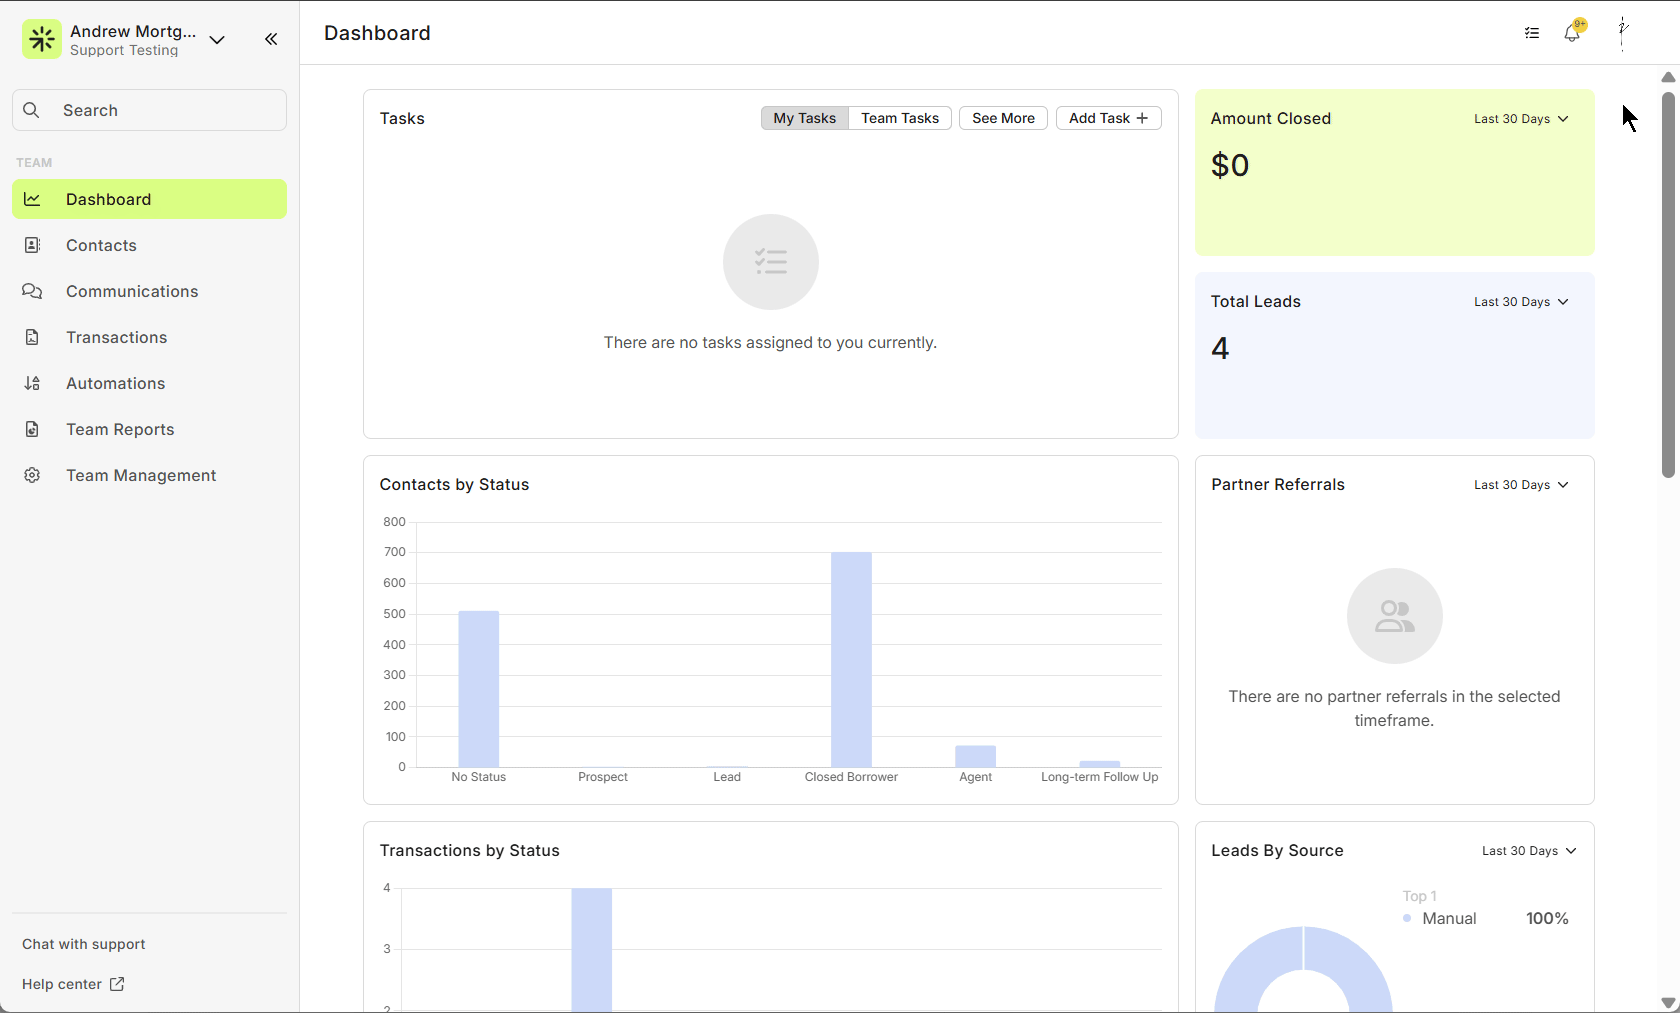Expand Amount Closed Last 30 Days dropdown
This screenshot has width=1680, height=1013.
[1521, 119]
